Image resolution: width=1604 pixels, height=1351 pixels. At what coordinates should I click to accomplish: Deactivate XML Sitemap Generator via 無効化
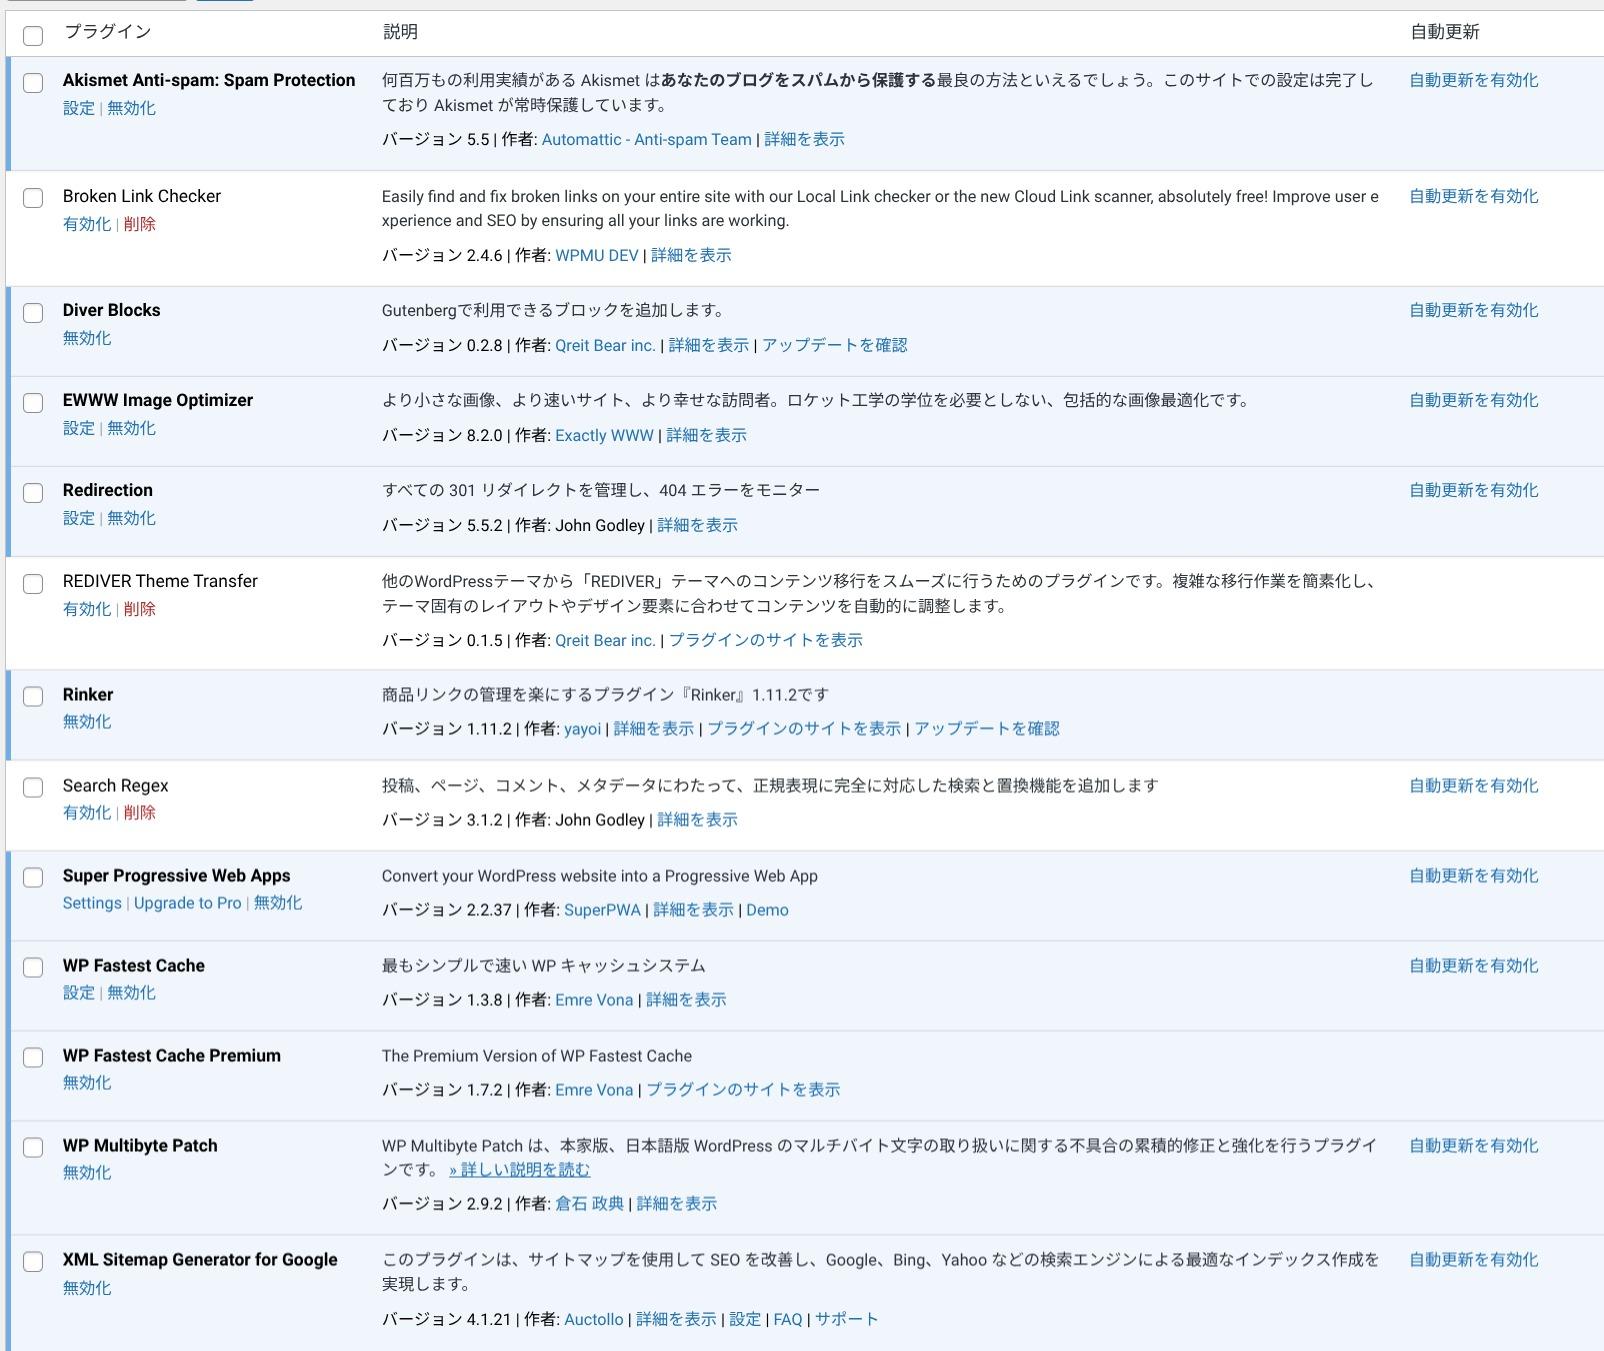coord(87,1288)
